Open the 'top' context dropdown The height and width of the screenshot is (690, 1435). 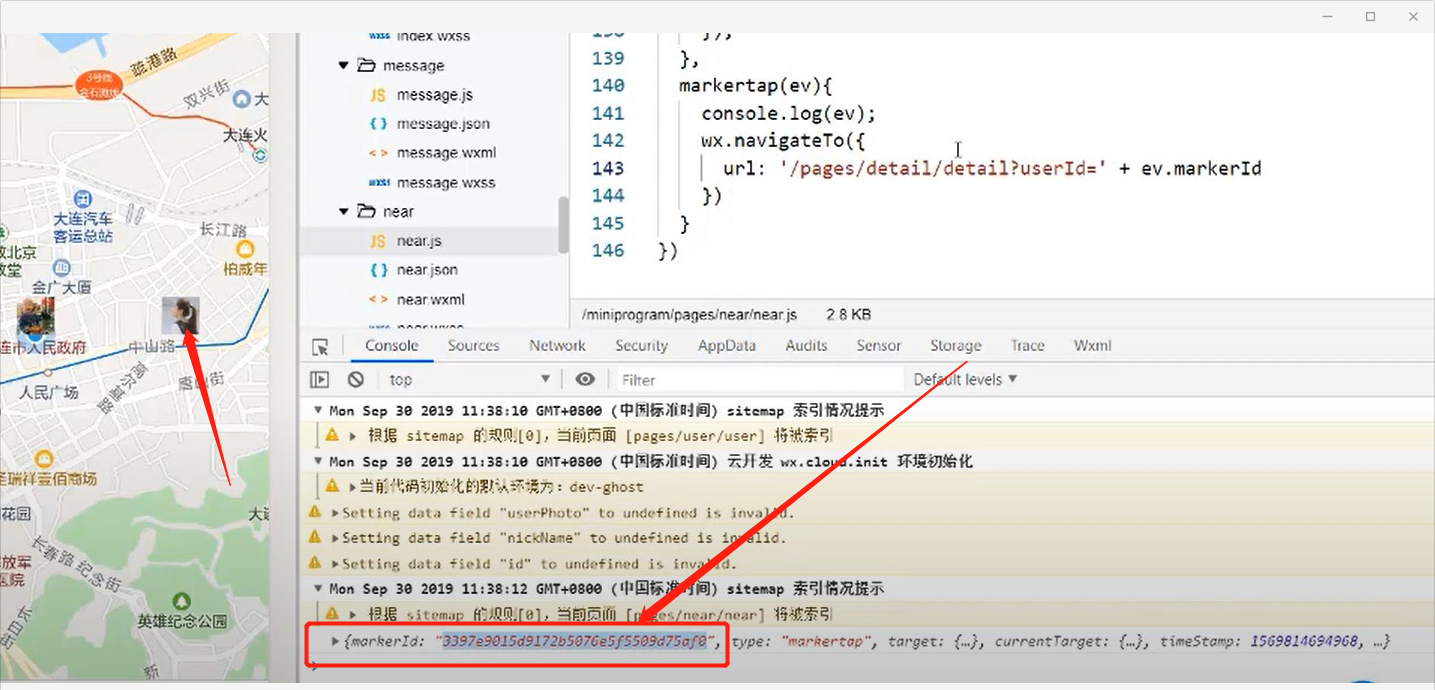[468, 379]
